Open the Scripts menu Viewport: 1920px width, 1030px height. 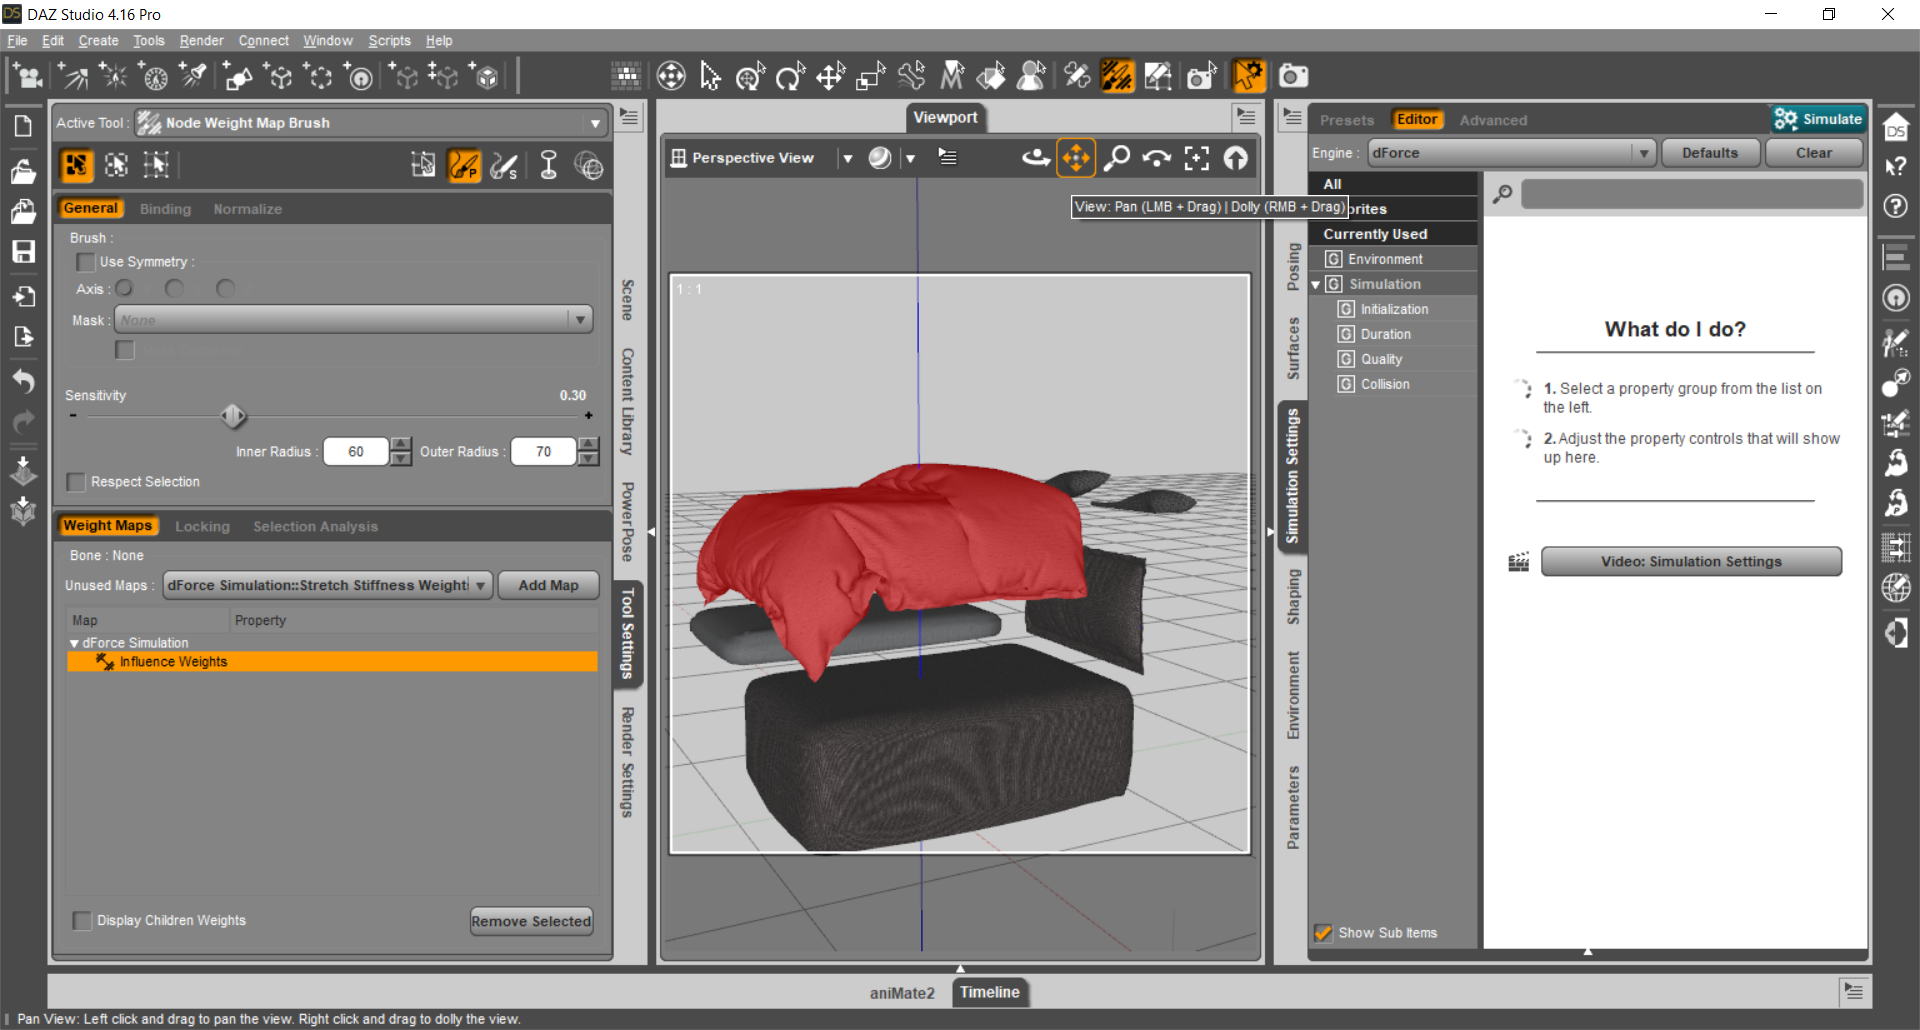389,41
